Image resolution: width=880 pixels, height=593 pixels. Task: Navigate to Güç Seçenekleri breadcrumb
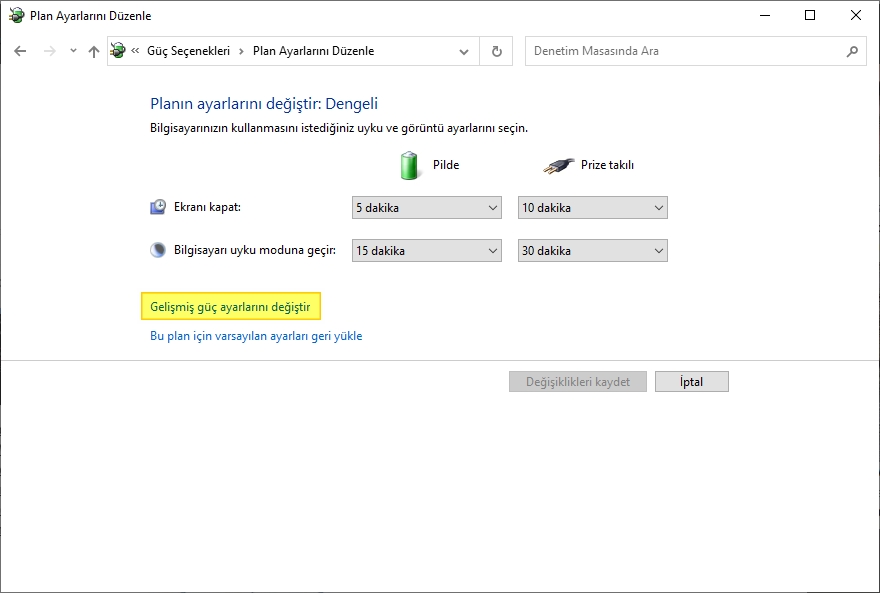(x=187, y=50)
